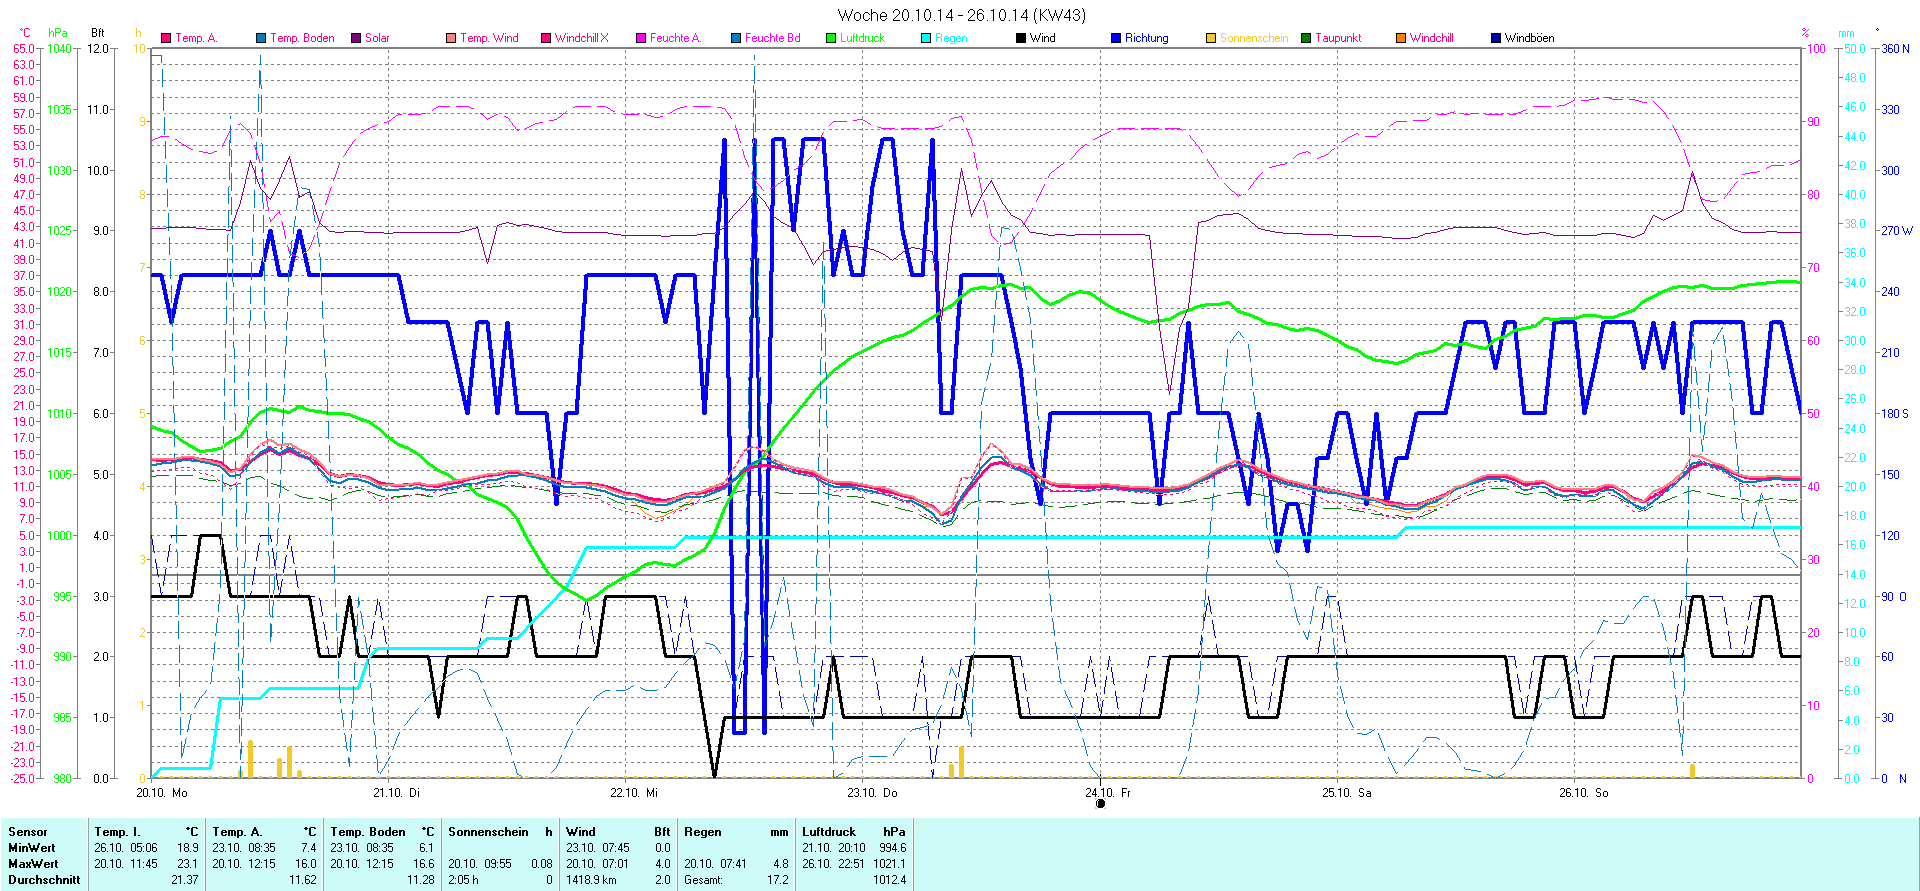Click the black Wind legend square
The image size is (1920, 891).
(x=1021, y=38)
